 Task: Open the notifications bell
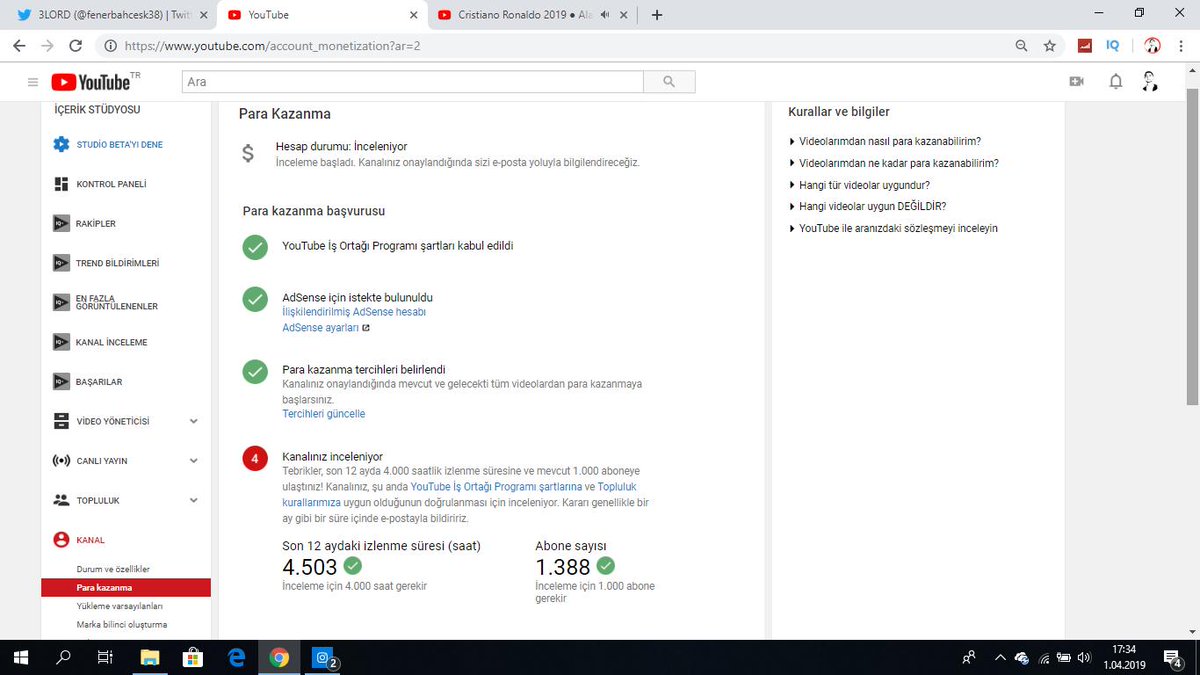click(x=1116, y=82)
